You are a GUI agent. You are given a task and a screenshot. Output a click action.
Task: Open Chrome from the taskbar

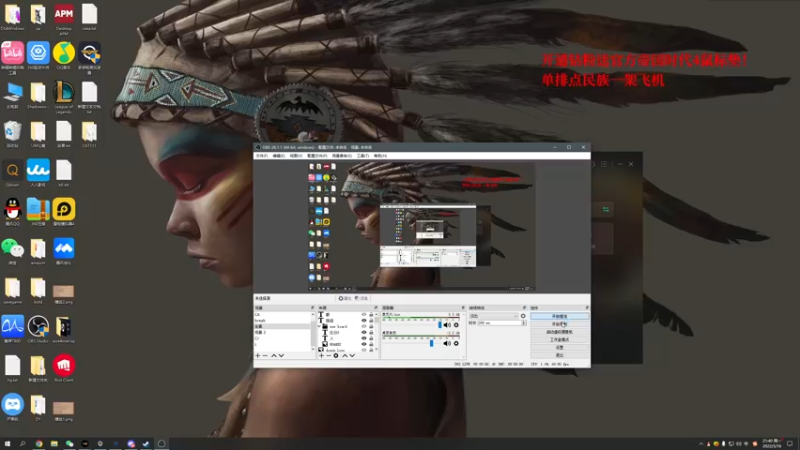click(x=39, y=444)
